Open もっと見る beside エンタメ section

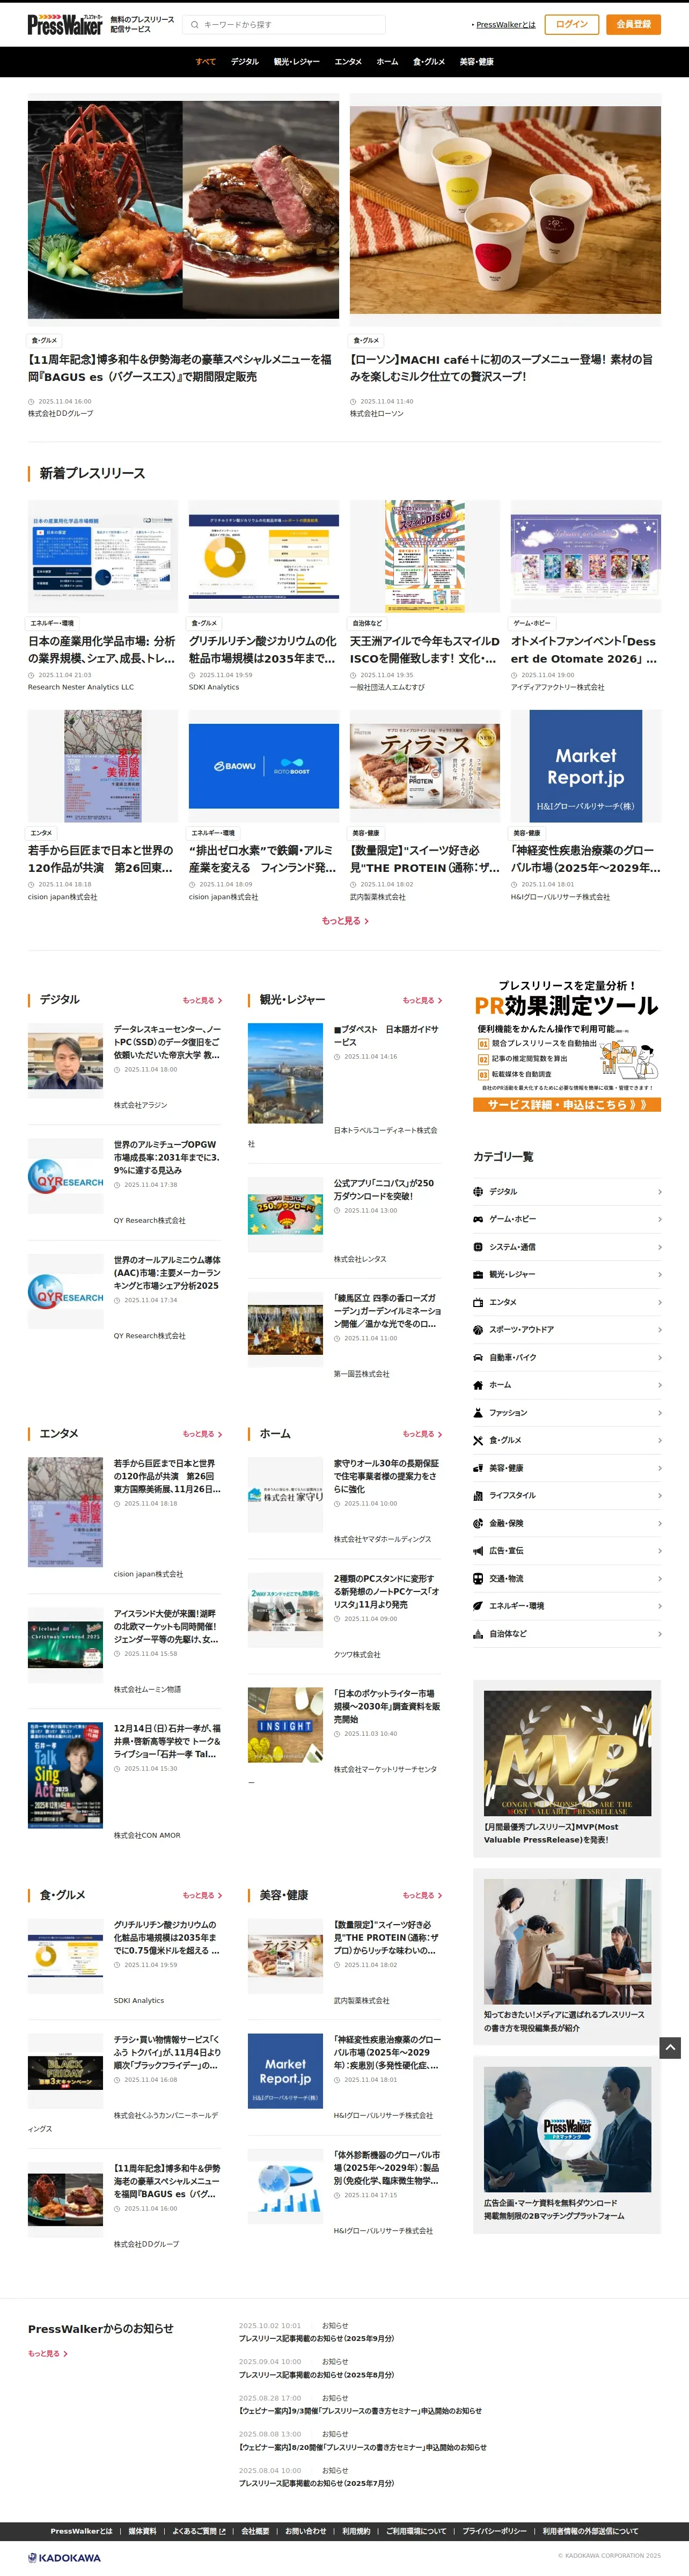202,1434
